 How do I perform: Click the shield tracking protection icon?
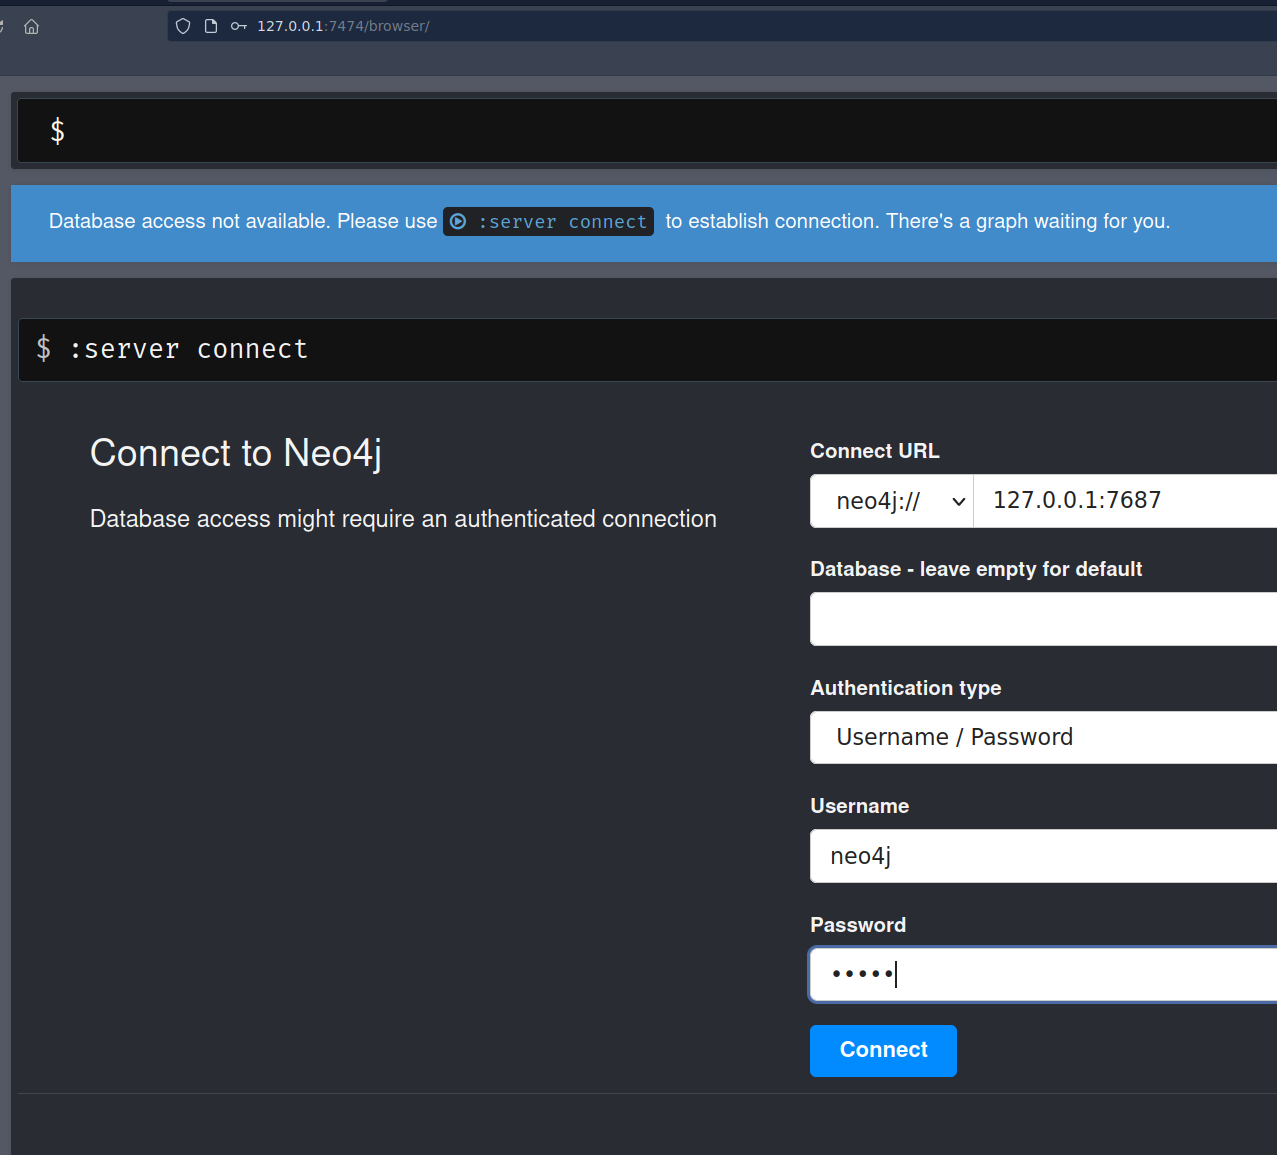(x=183, y=26)
